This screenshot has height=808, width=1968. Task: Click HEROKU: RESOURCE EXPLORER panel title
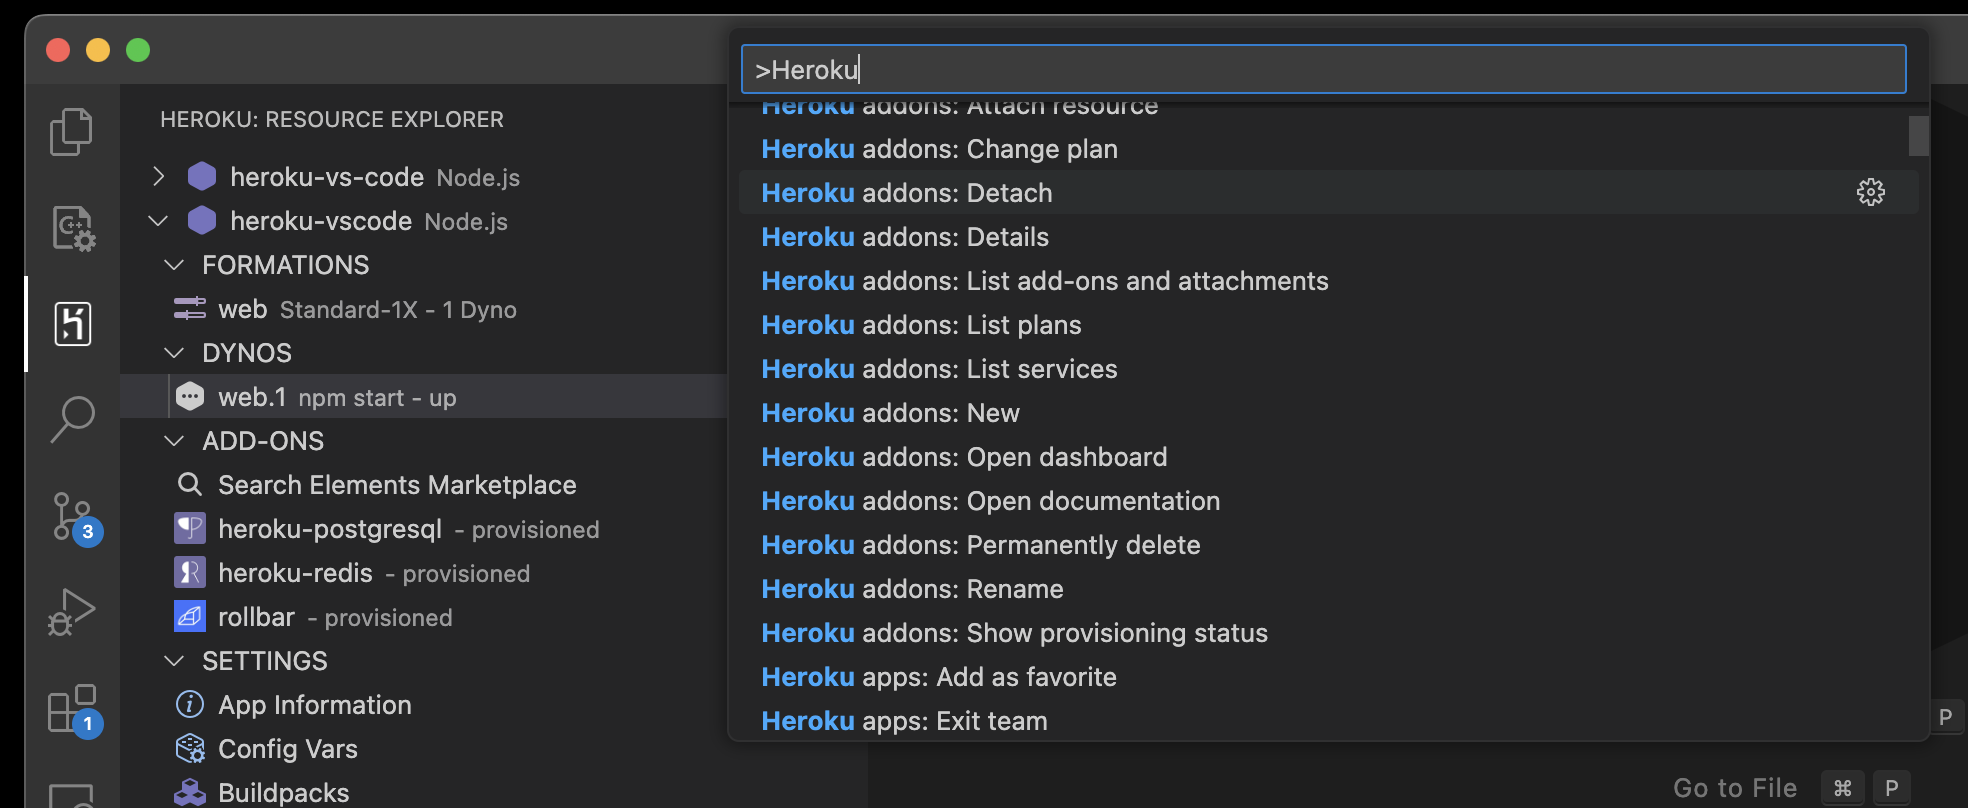pyautogui.click(x=332, y=119)
